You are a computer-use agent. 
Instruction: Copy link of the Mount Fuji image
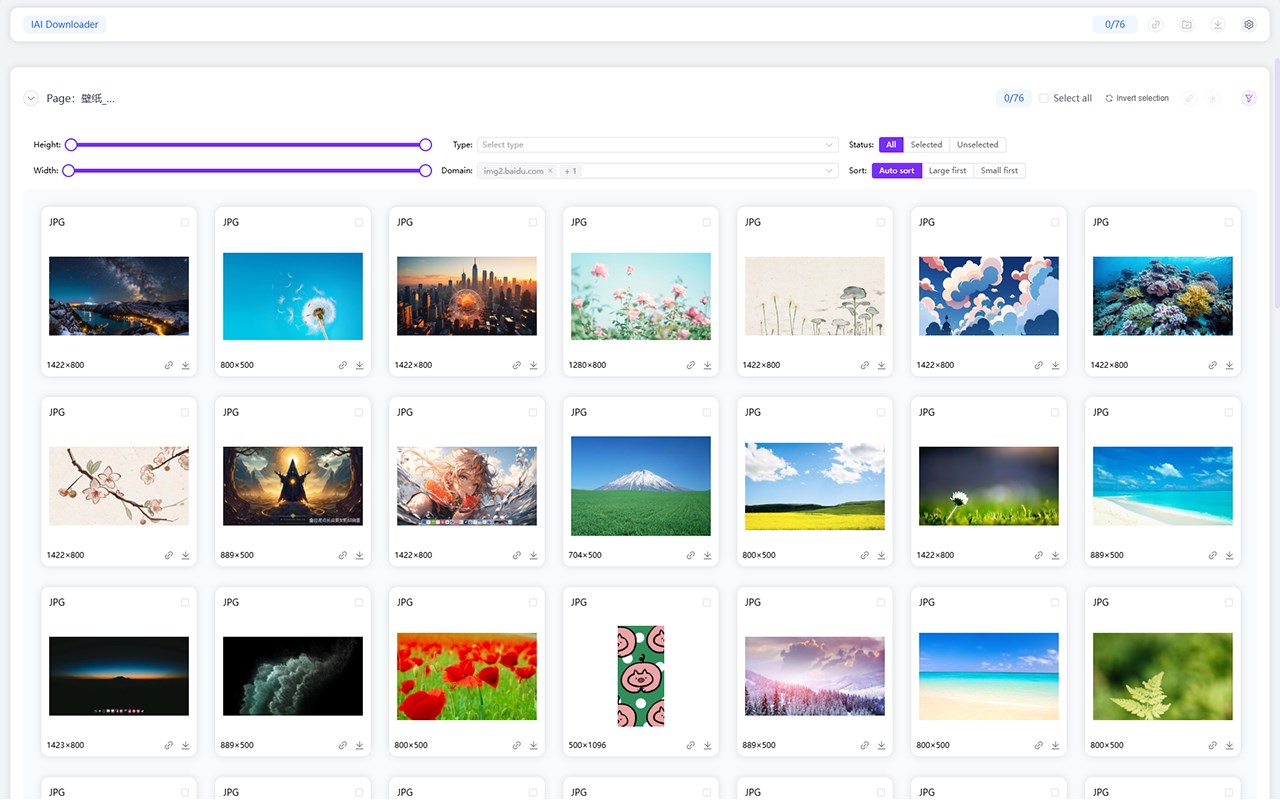point(691,555)
